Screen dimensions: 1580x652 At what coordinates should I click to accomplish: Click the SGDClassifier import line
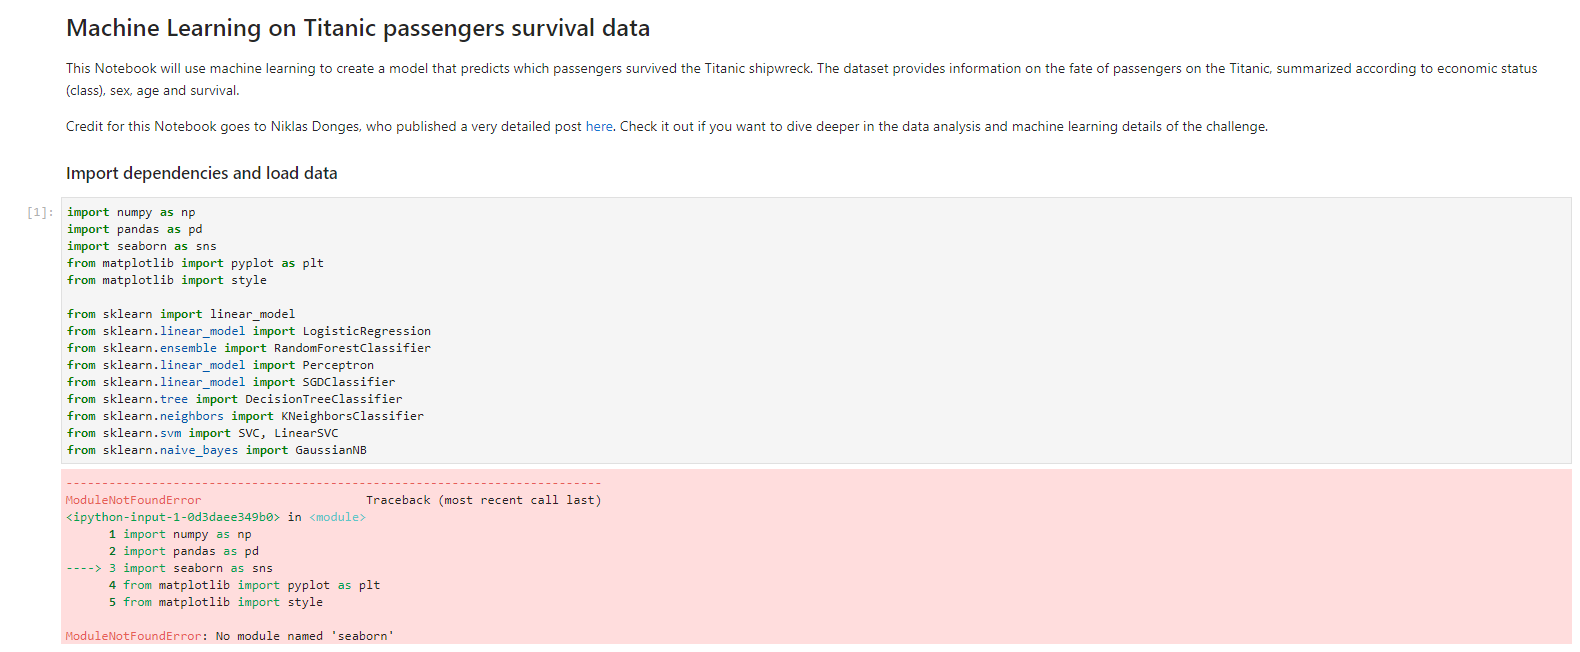pyautogui.click(x=231, y=382)
